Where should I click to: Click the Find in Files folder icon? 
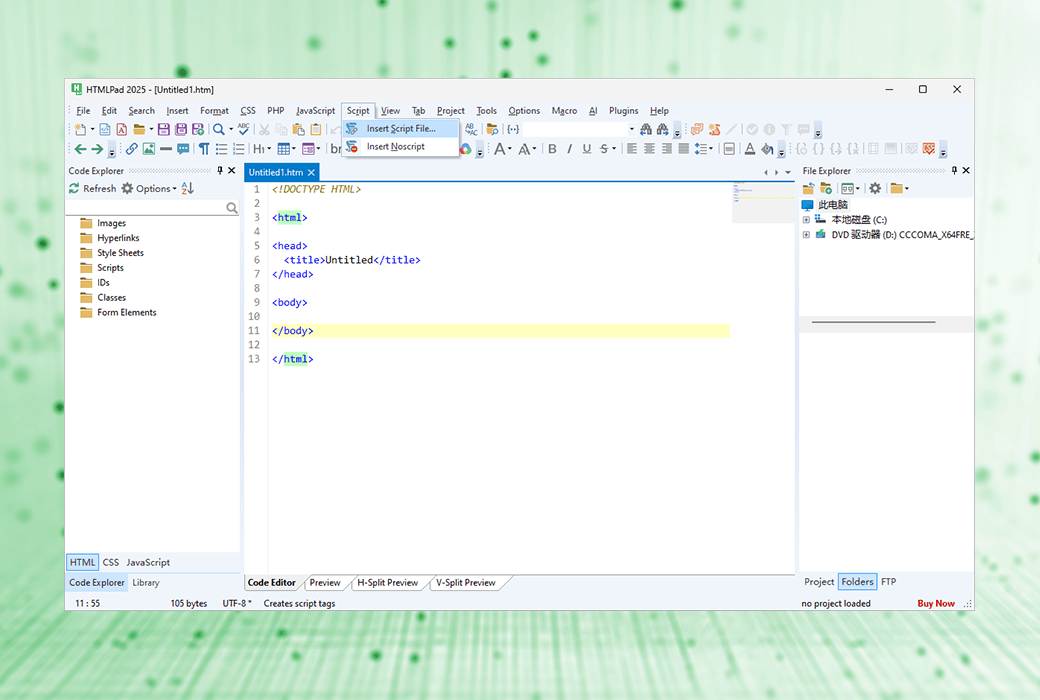[x=492, y=129]
